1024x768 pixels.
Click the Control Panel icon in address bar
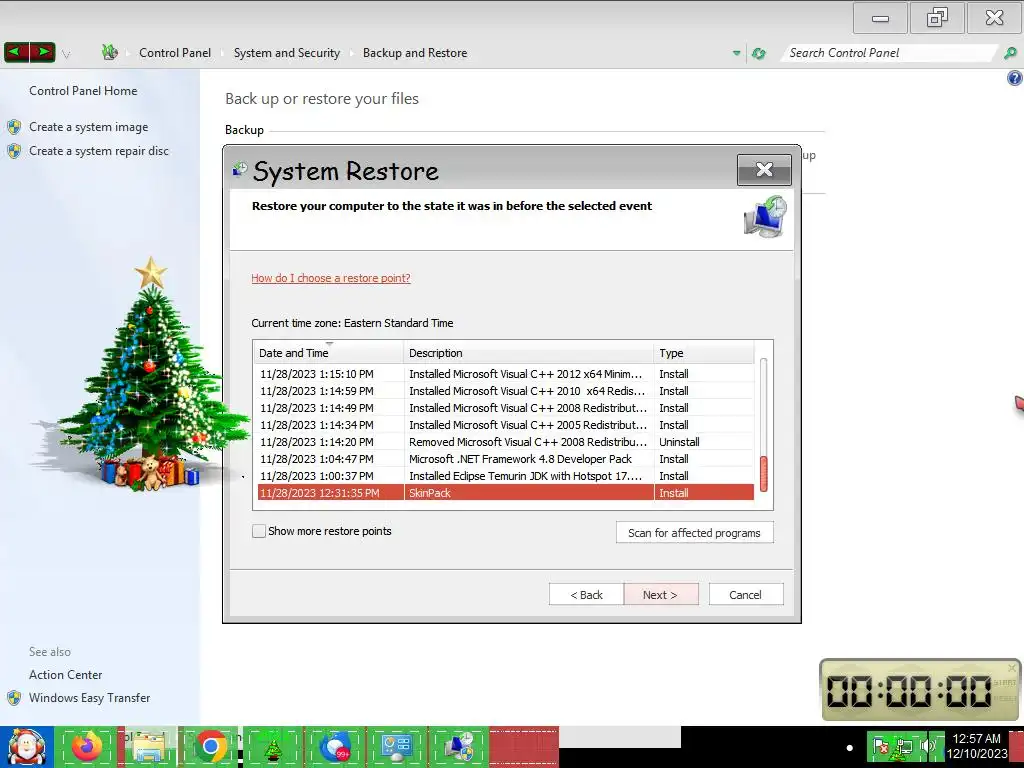[110, 52]
